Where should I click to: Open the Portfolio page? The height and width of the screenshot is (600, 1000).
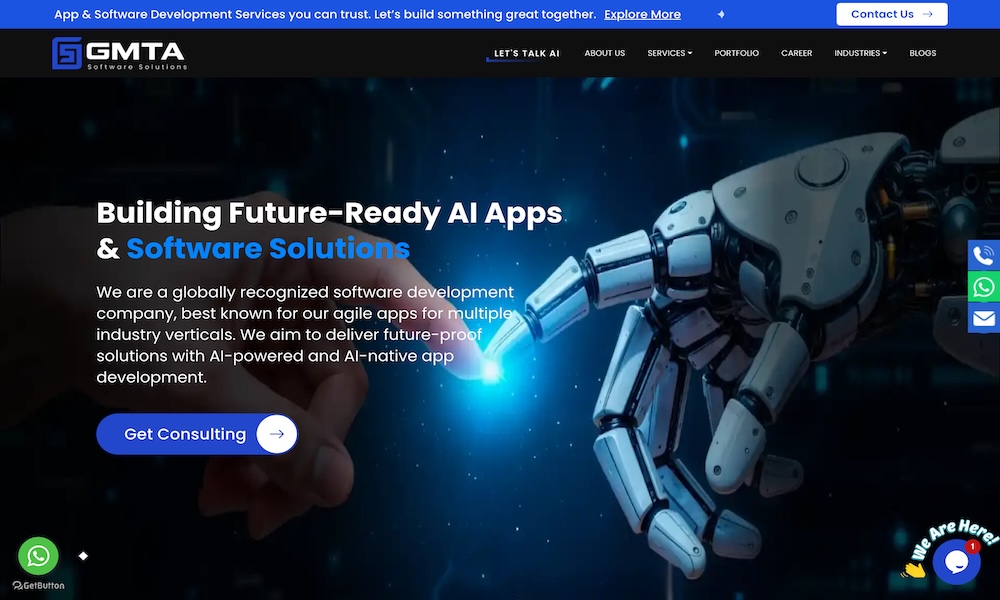[737, 53]
